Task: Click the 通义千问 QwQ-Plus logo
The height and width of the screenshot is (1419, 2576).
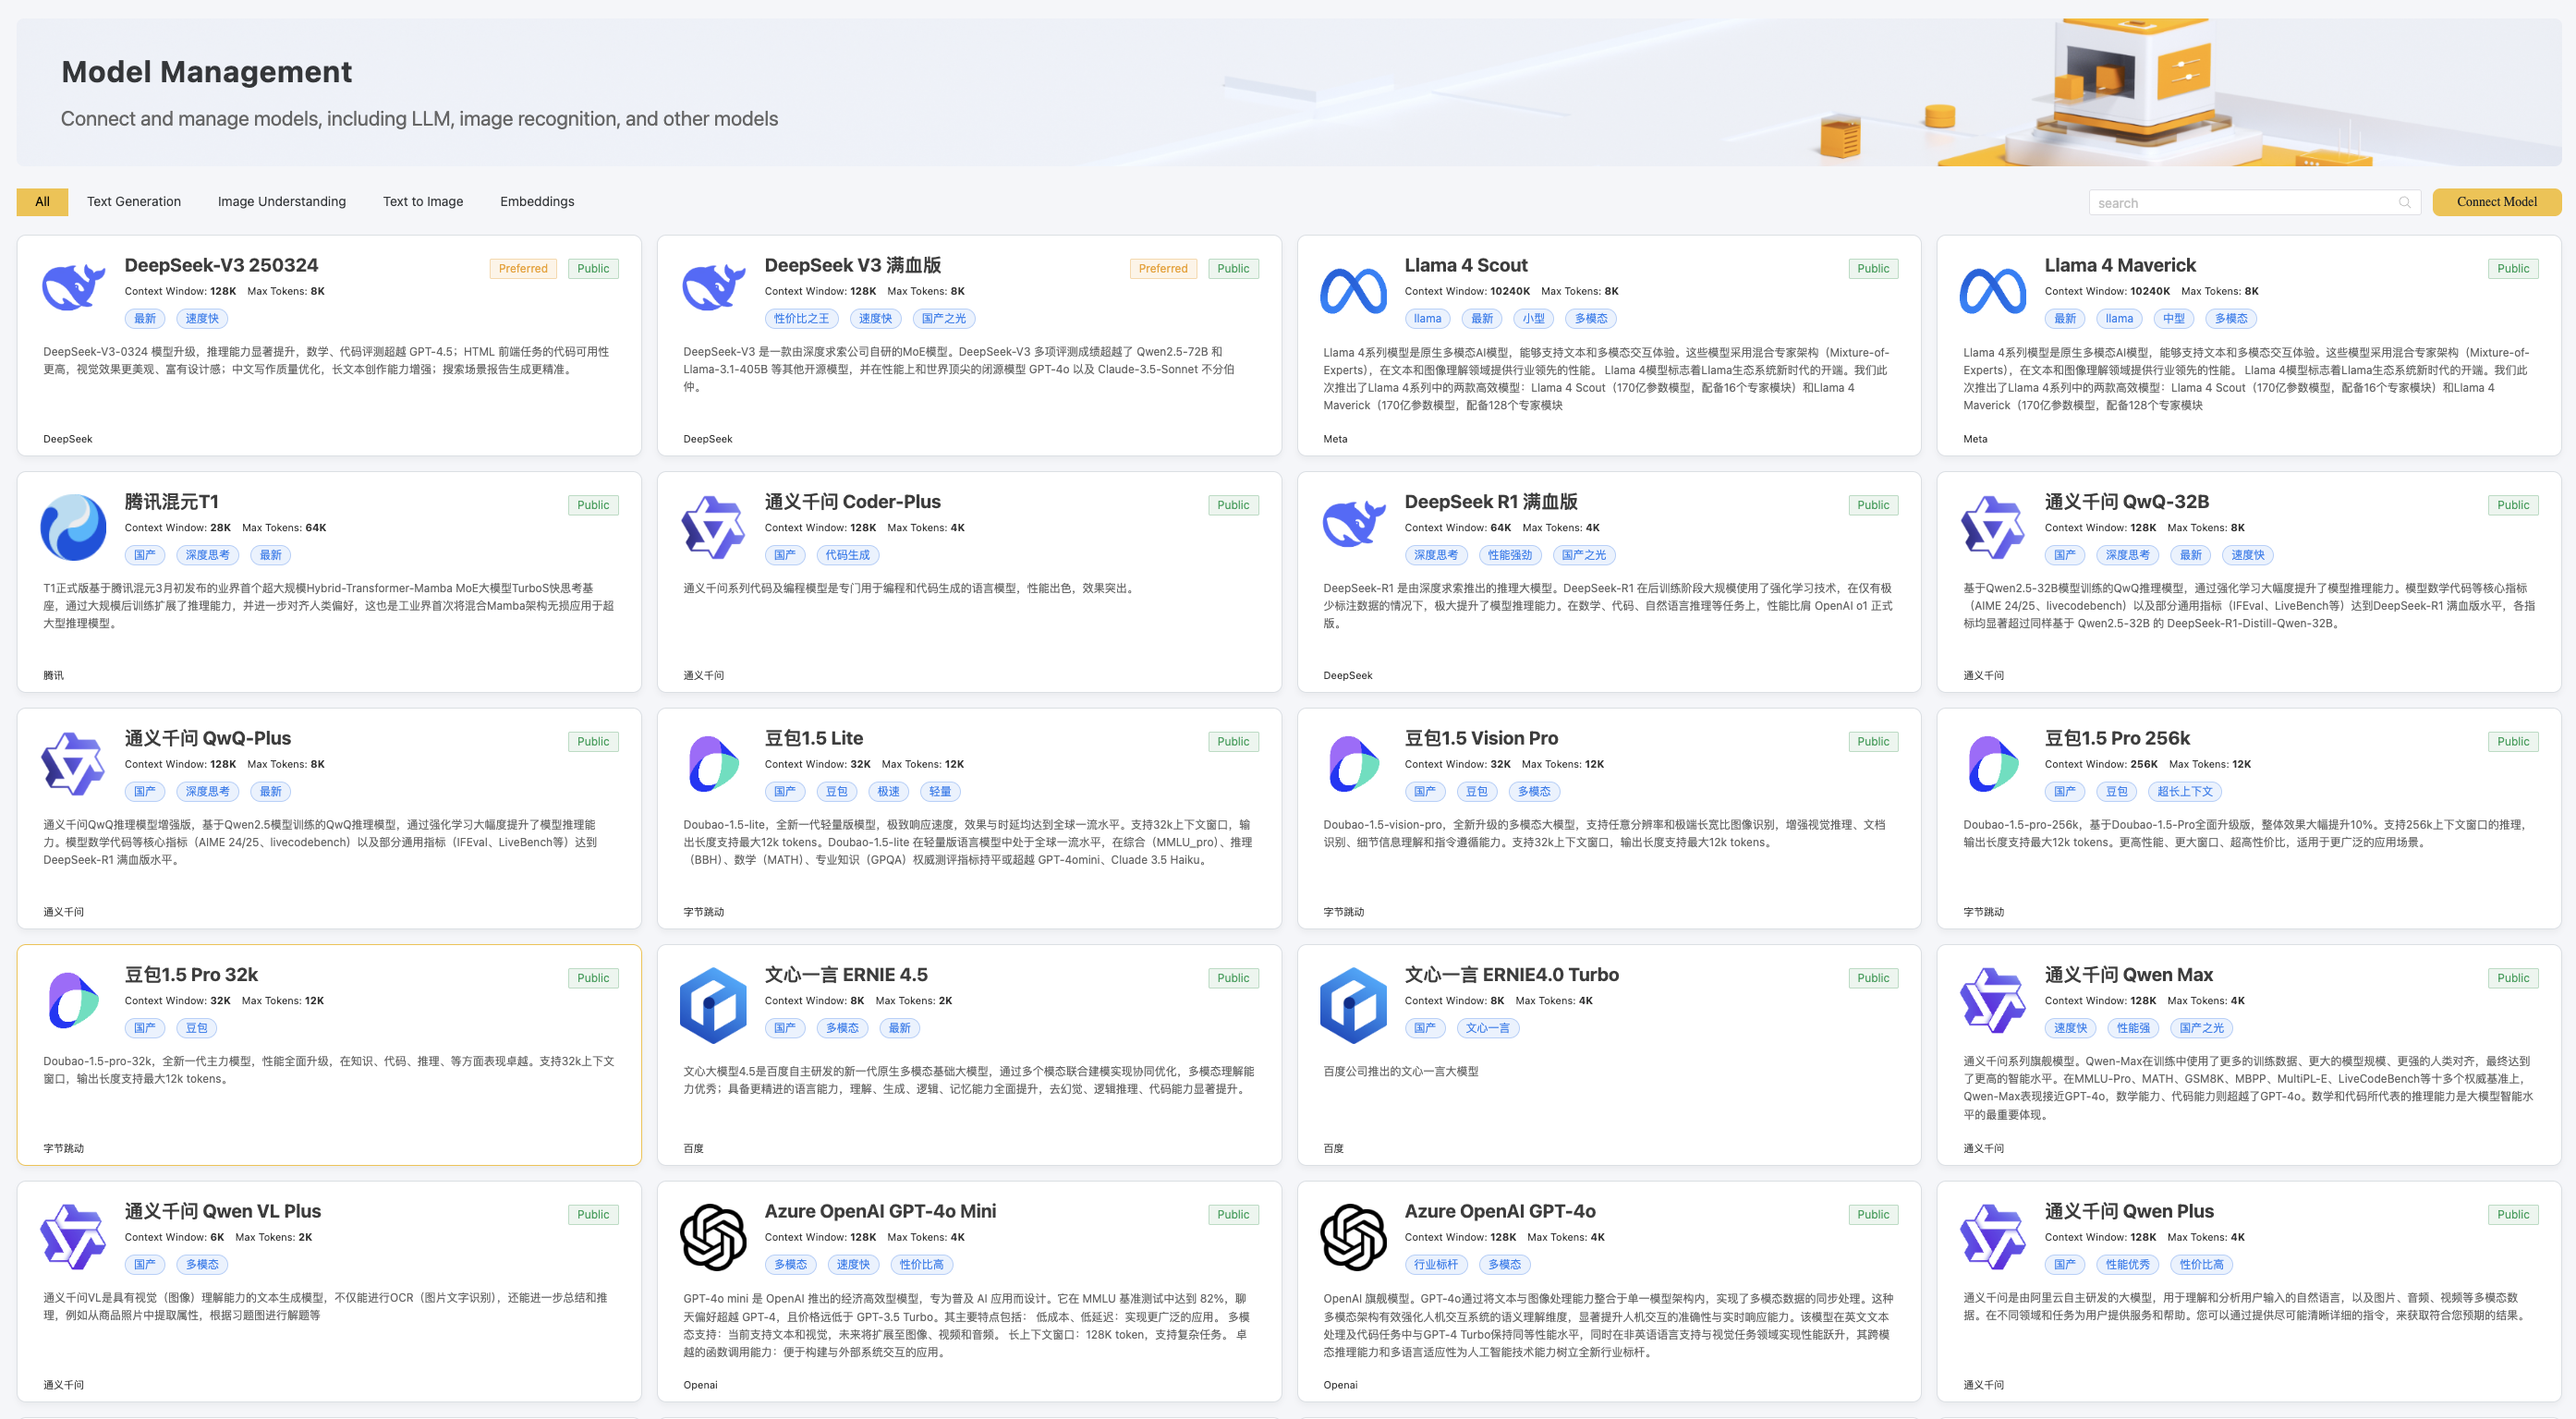Action: [x=73, y=763]
